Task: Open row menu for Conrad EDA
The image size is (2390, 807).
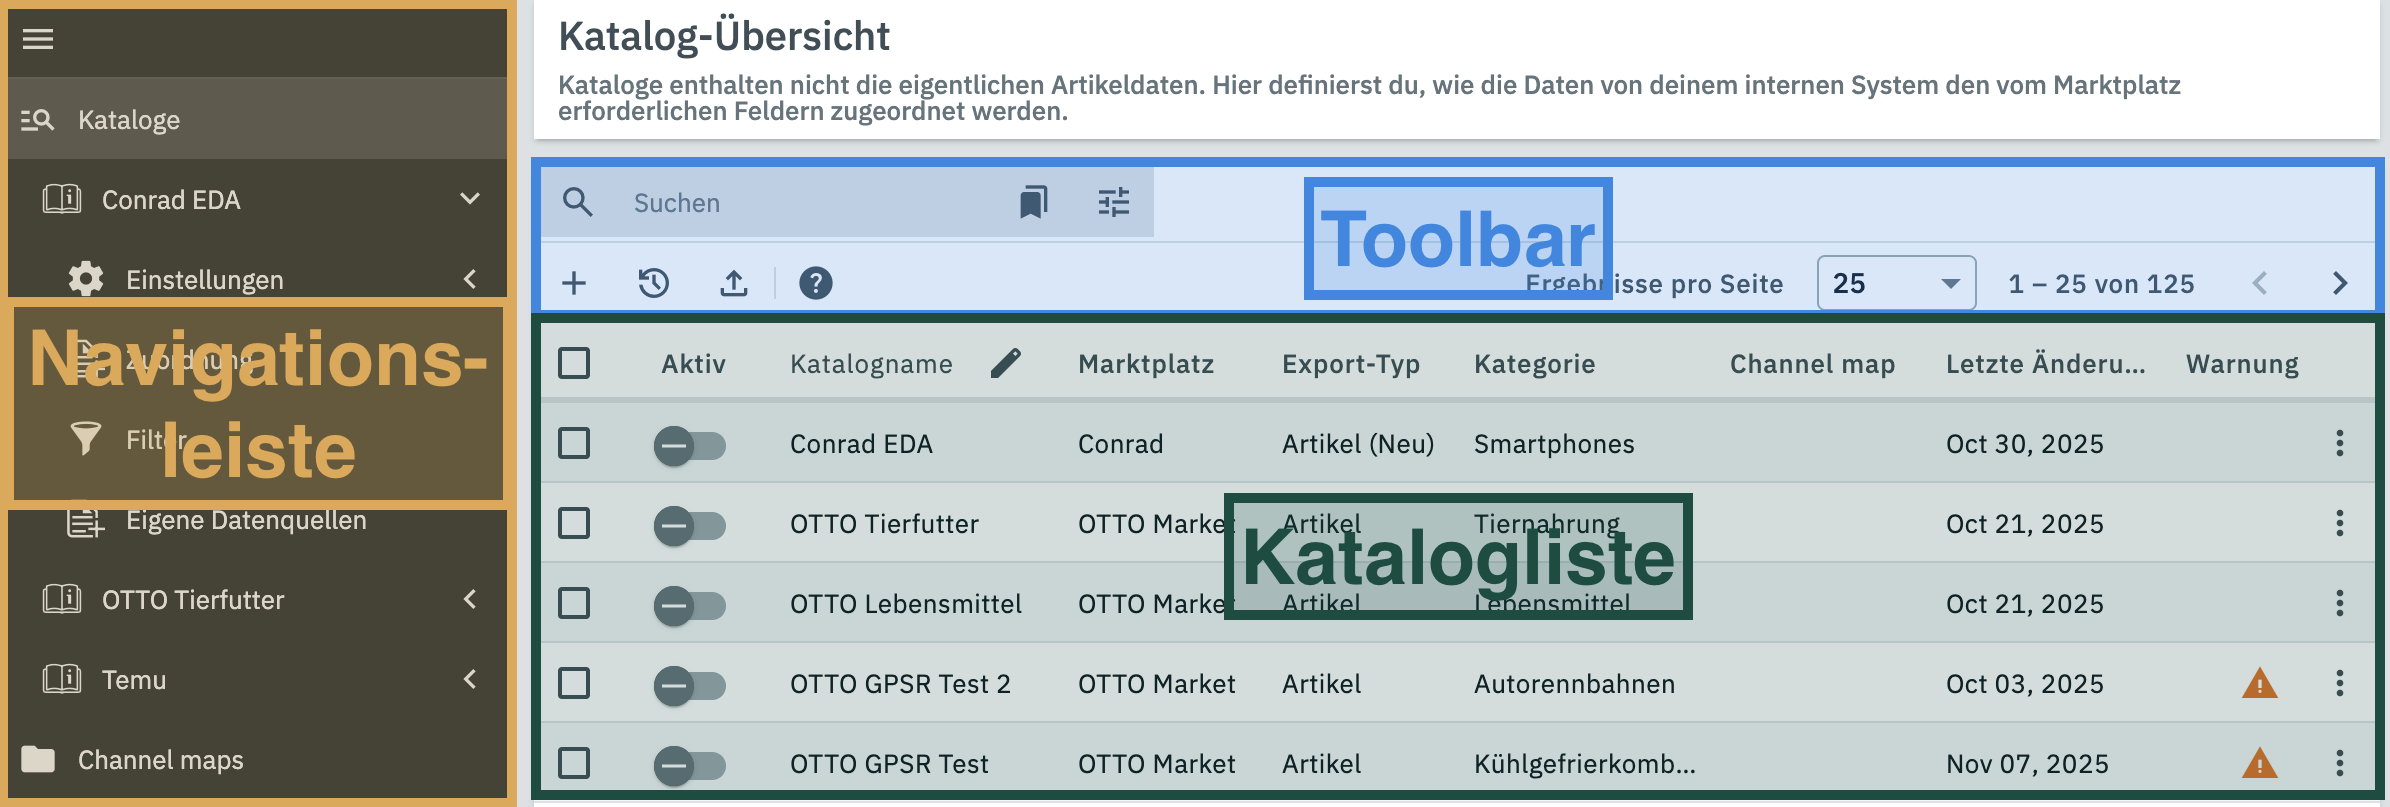Action: (x=2340, y=443)
